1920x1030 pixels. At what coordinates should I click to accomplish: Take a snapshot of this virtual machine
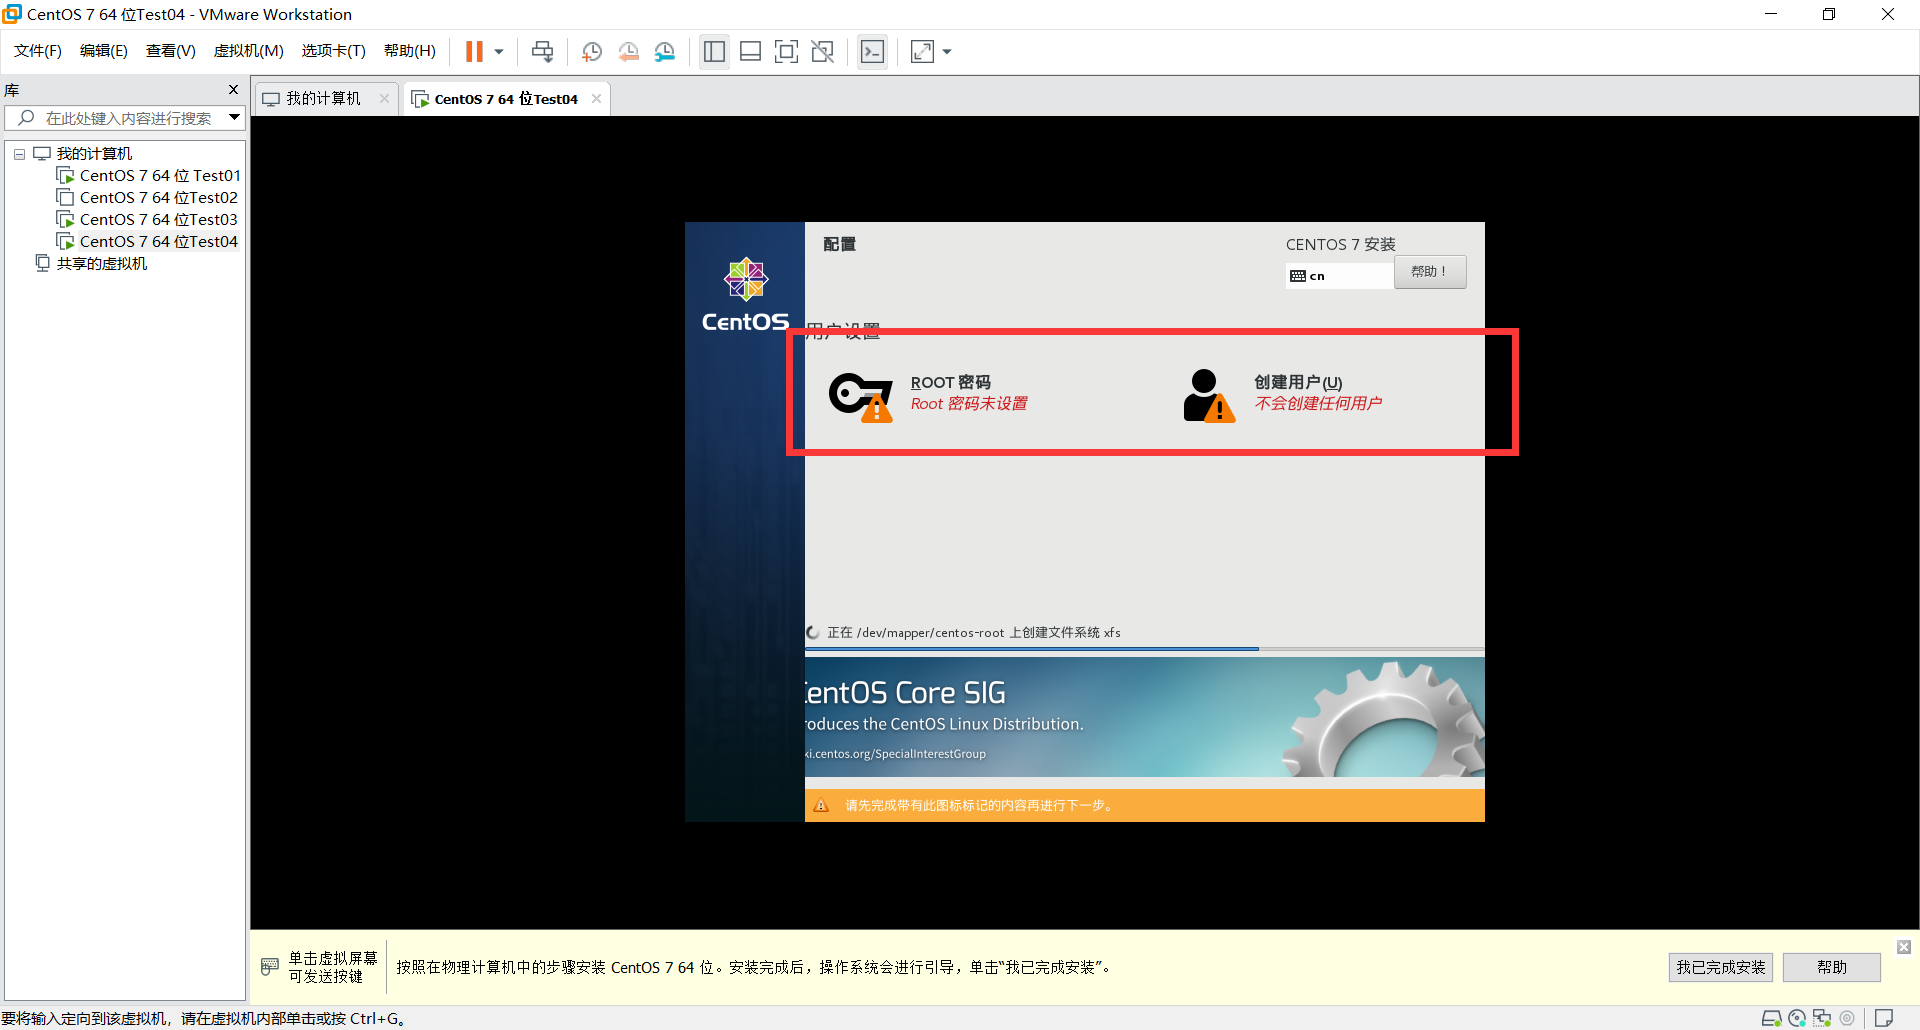pos(592,51)
